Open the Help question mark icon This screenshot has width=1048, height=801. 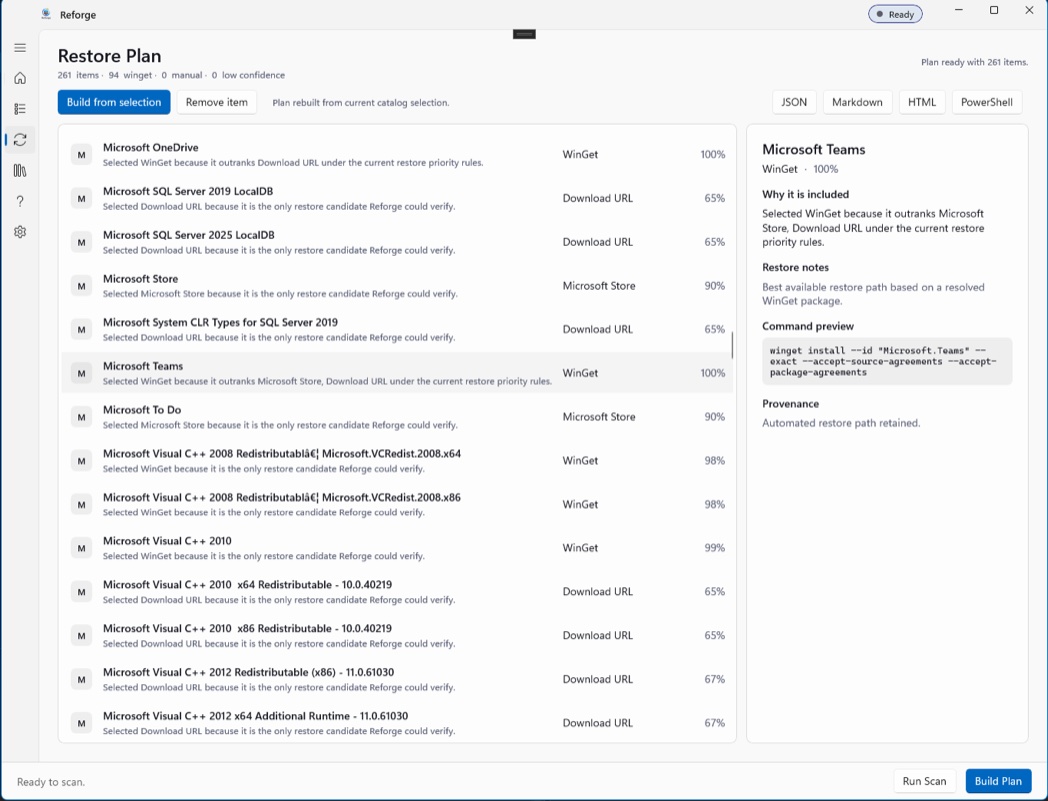click(20, 201)
